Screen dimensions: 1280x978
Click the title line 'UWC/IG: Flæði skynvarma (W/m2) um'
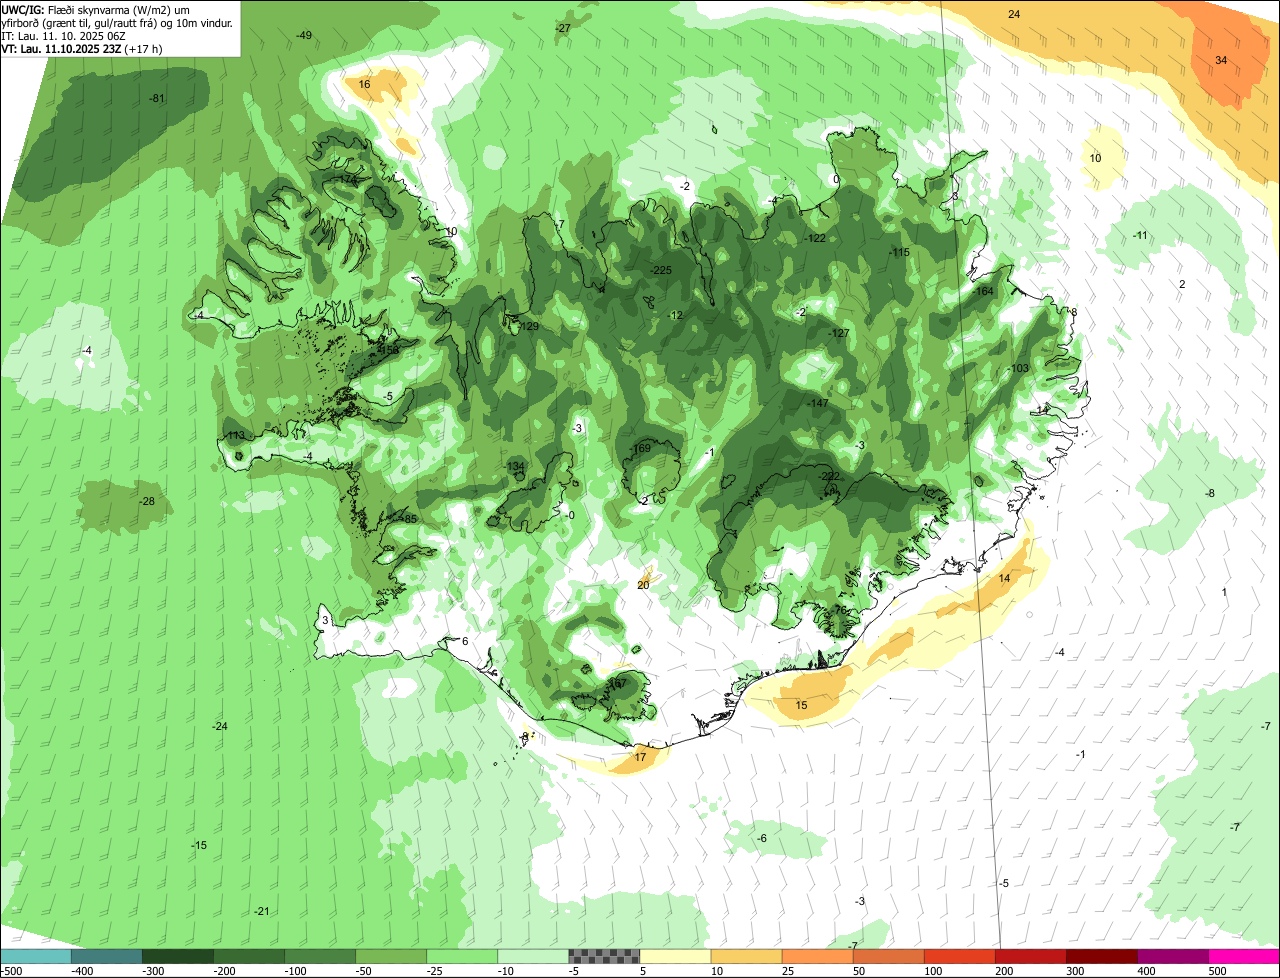(x=96, y=9)
